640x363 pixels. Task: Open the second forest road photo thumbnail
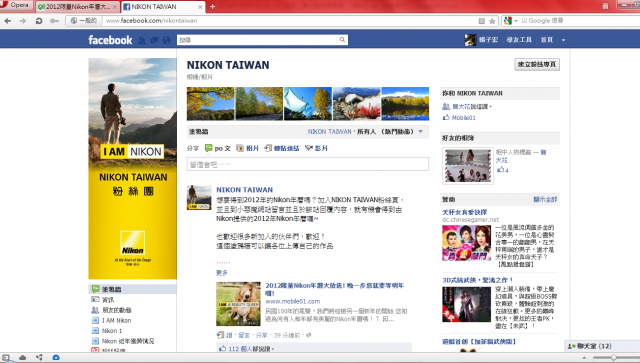[259, 104]
